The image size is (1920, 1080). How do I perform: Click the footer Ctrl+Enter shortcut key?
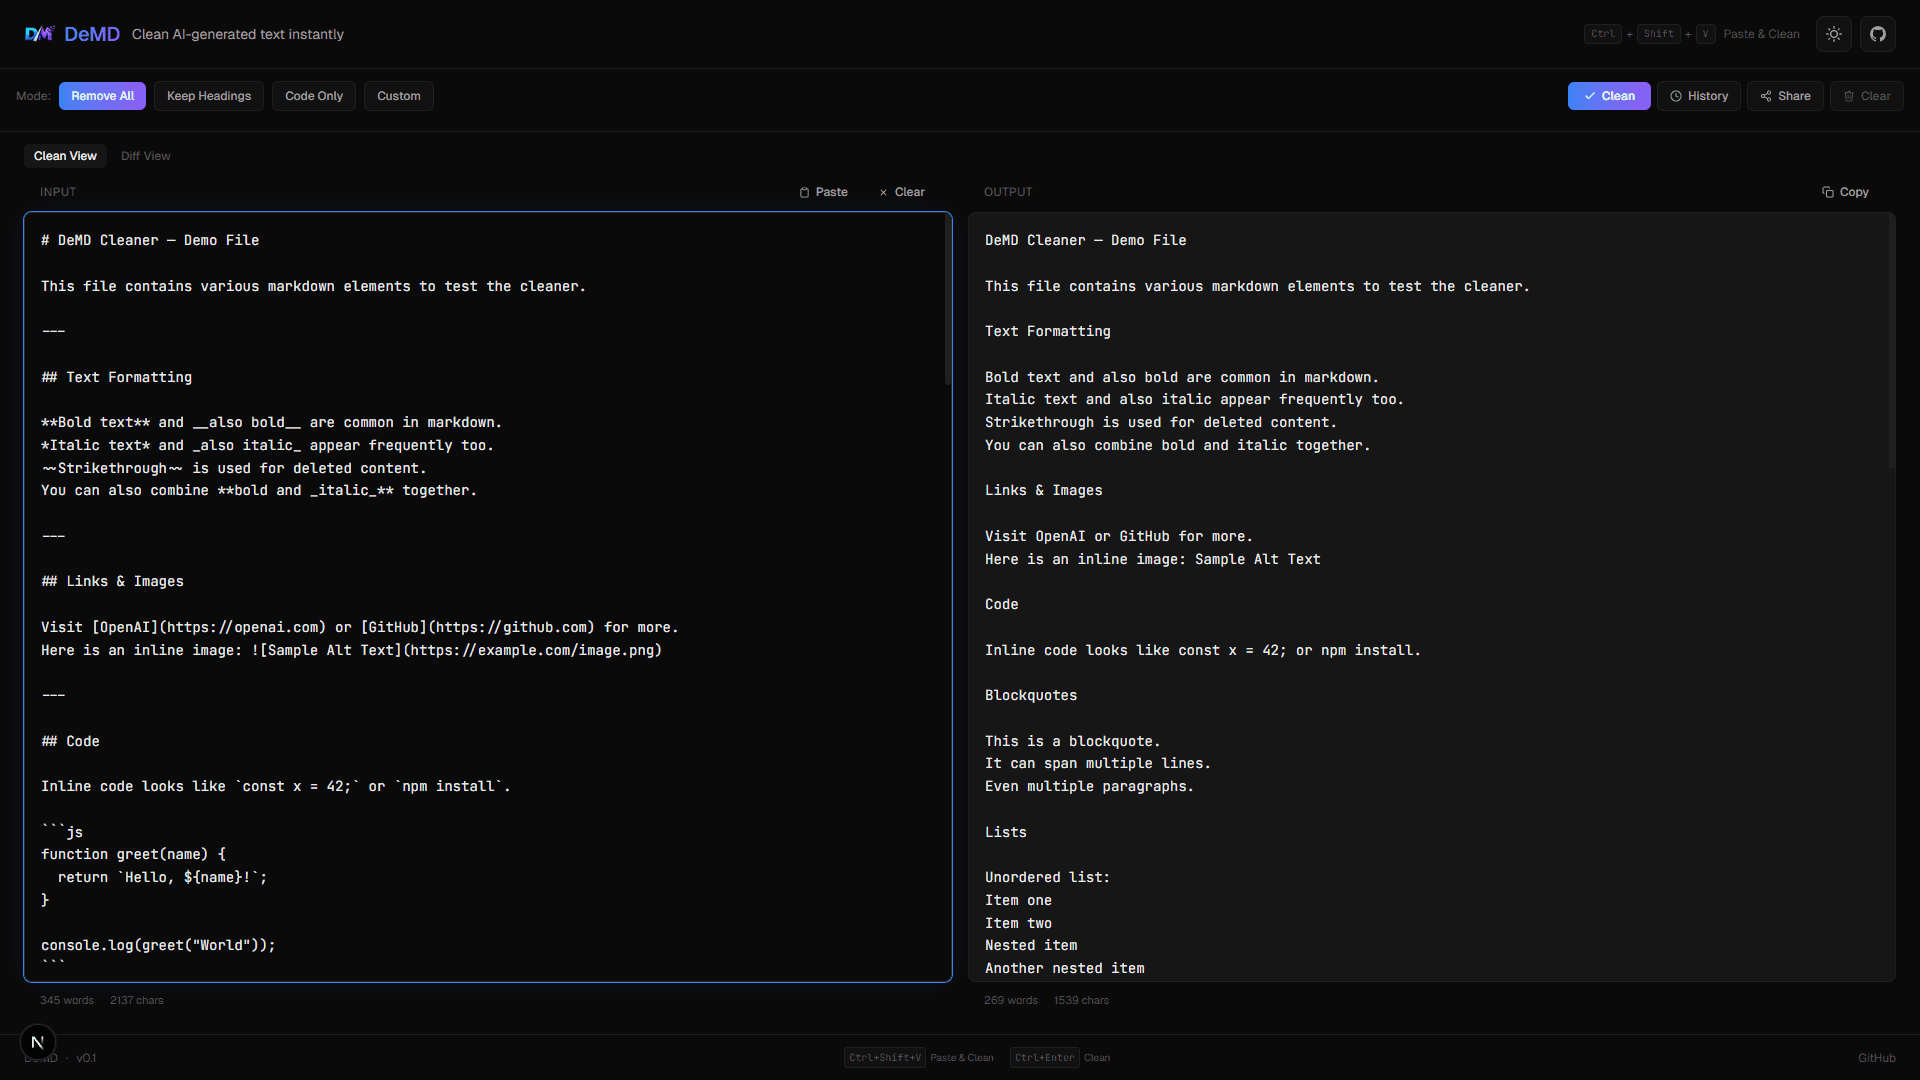tap(1044, 1058)
